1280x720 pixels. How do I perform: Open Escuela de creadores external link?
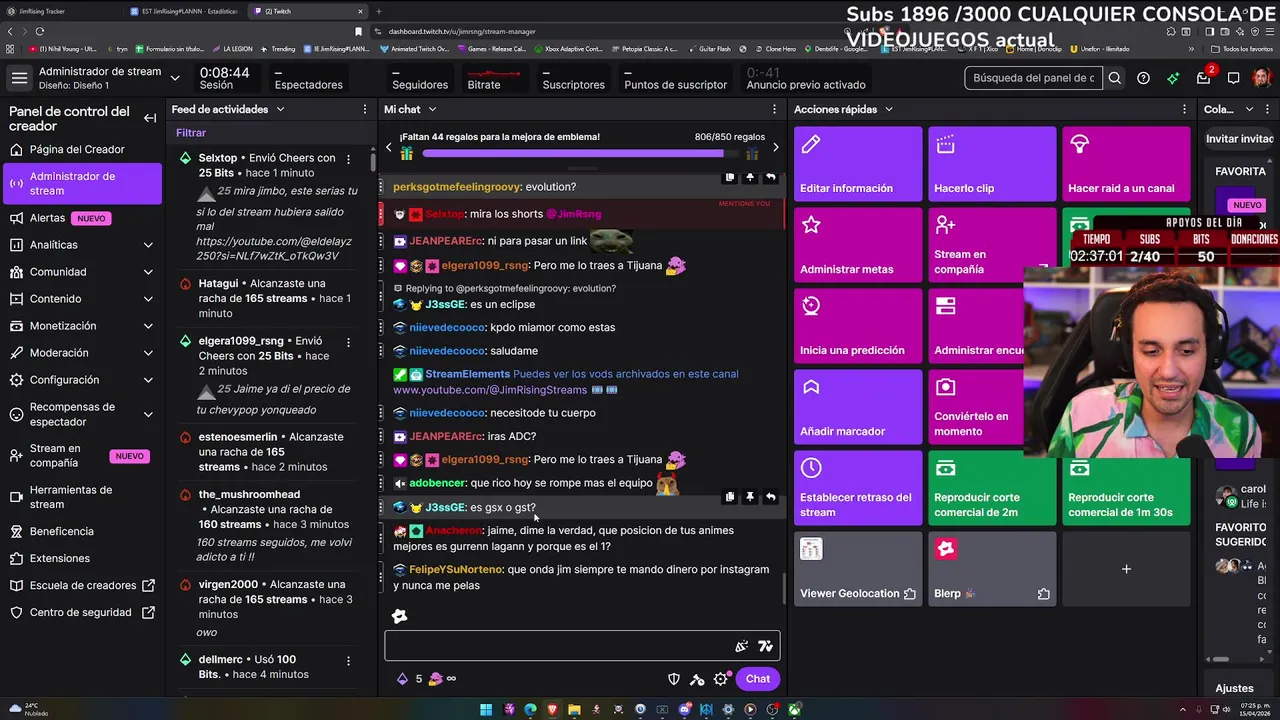coord(81,585)
